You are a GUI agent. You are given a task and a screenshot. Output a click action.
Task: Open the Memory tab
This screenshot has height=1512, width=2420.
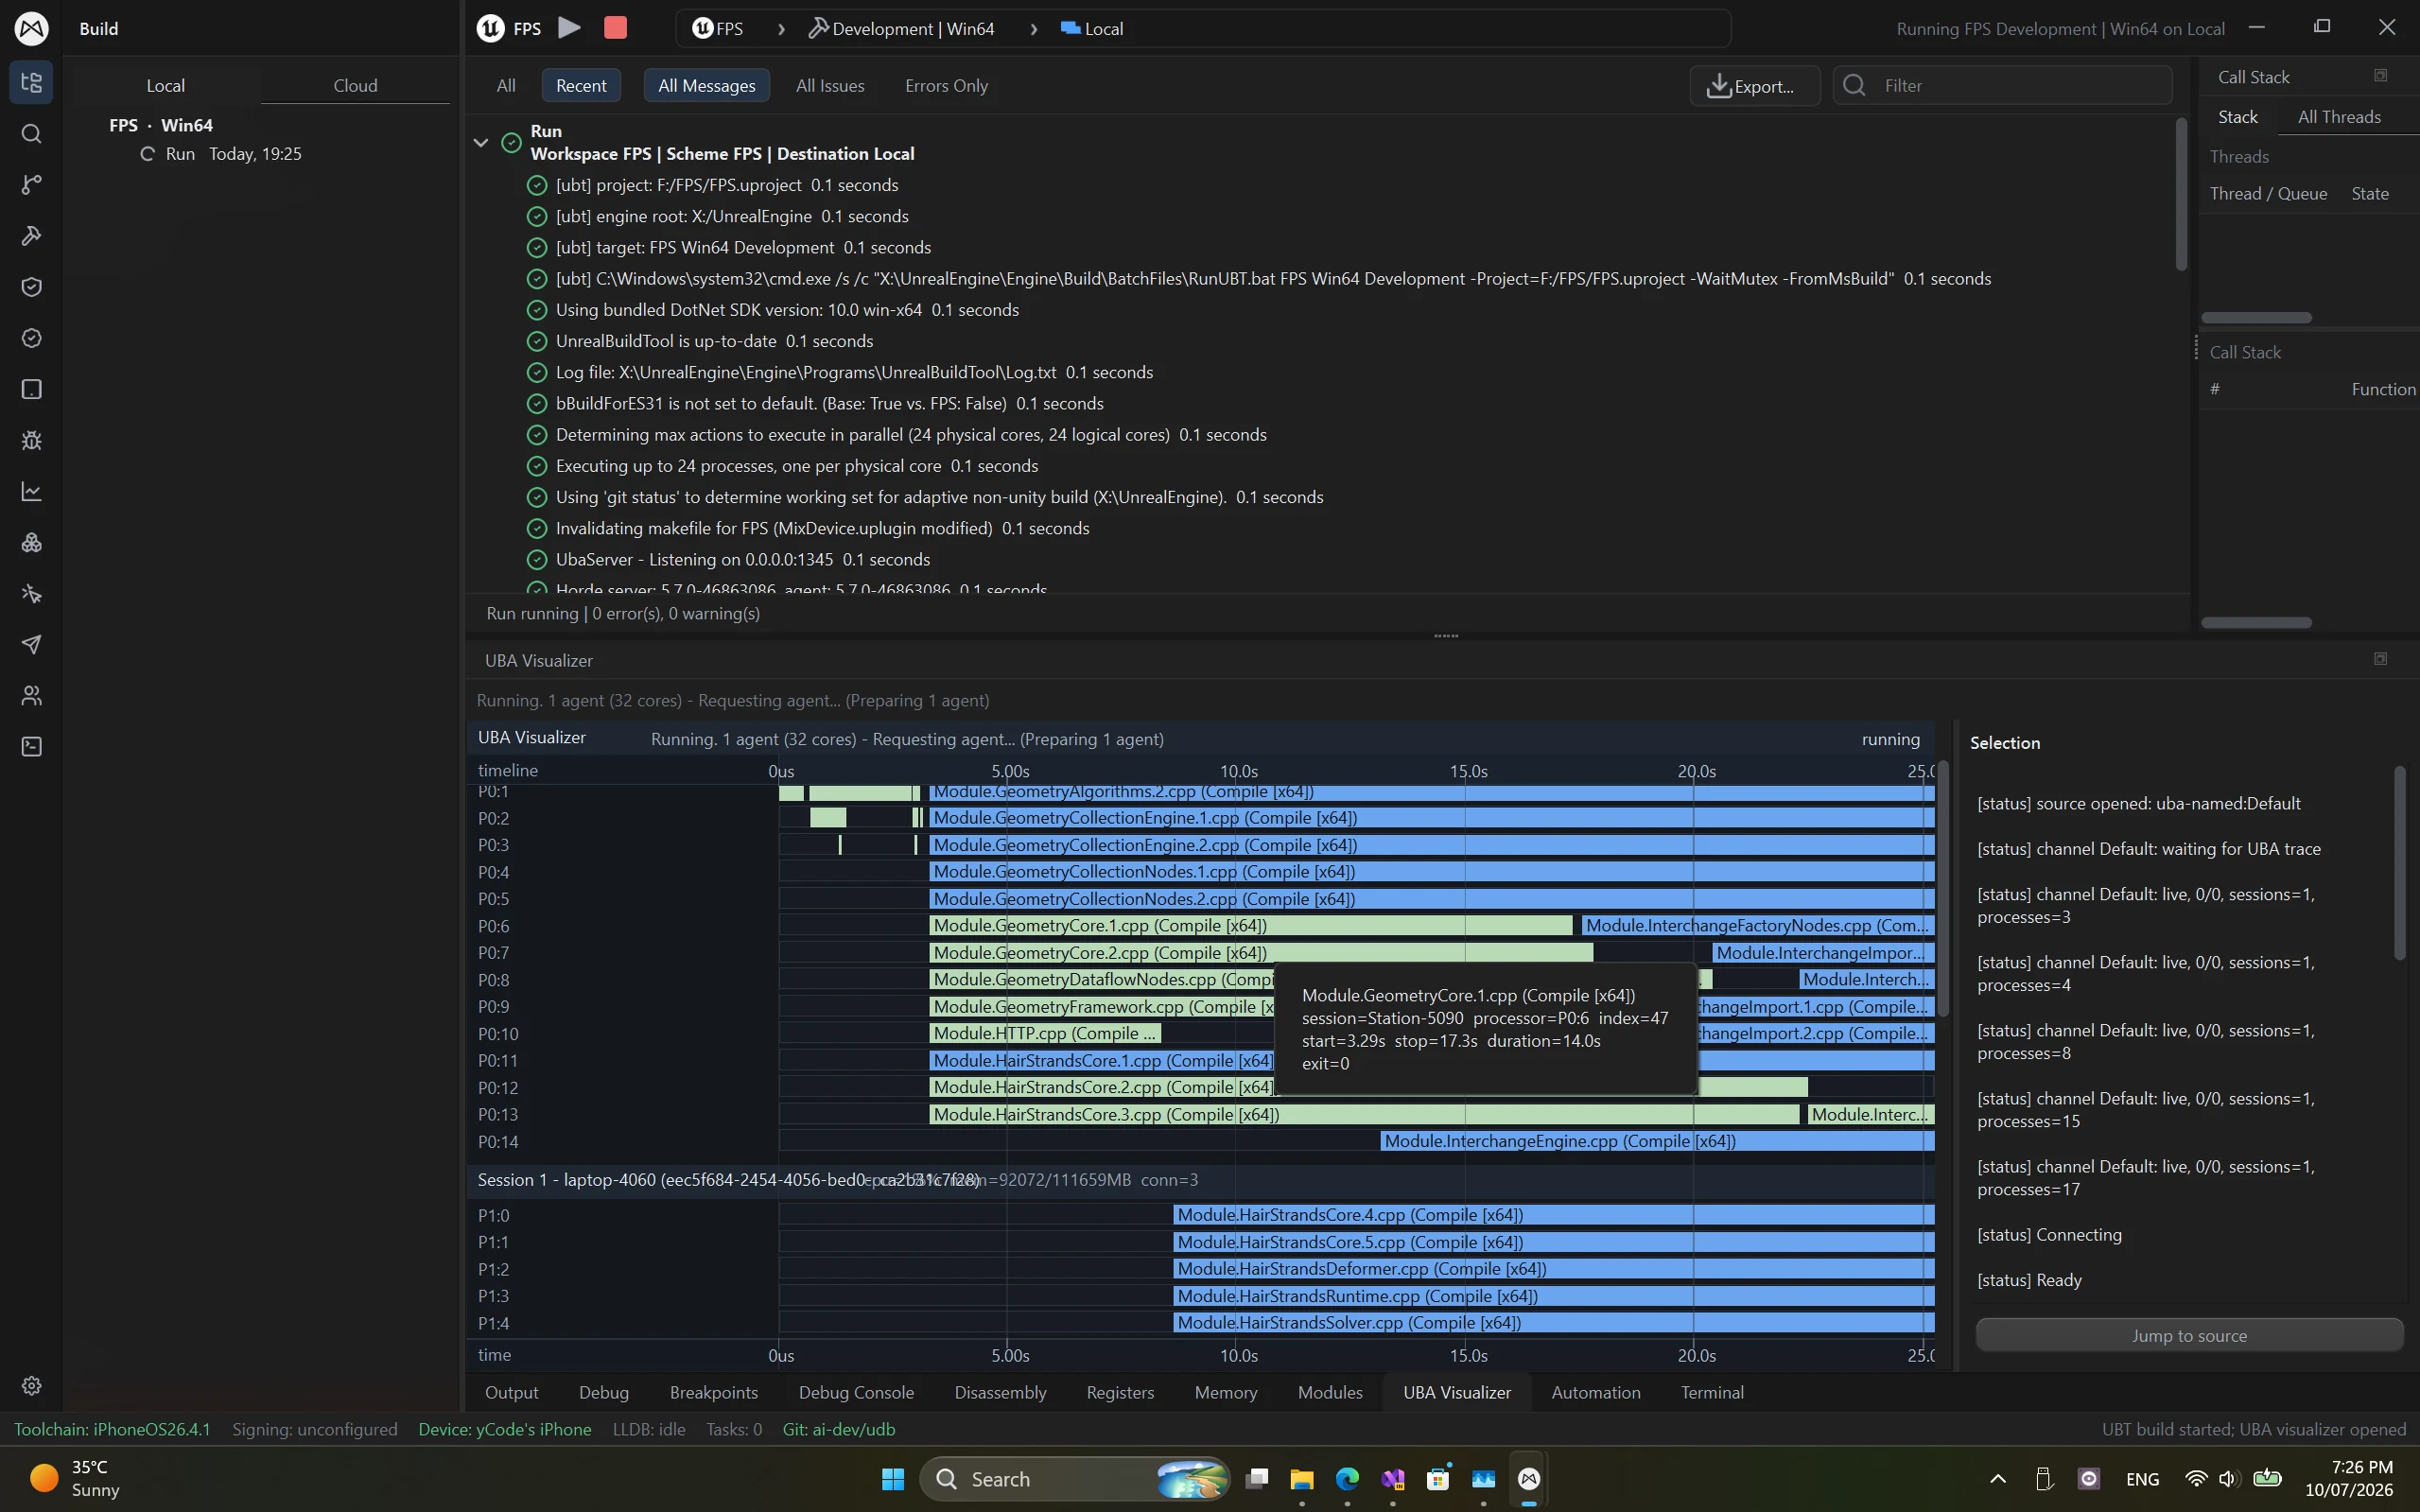pos(1226,1392)
